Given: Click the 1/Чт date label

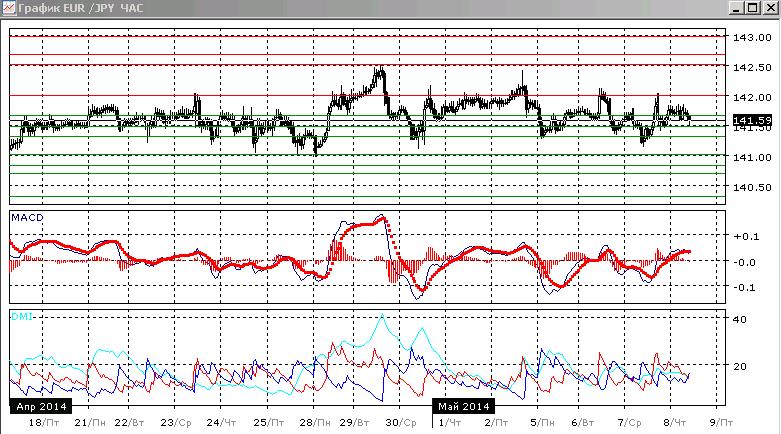Looking at the screenshot, I should pos(450,423).
